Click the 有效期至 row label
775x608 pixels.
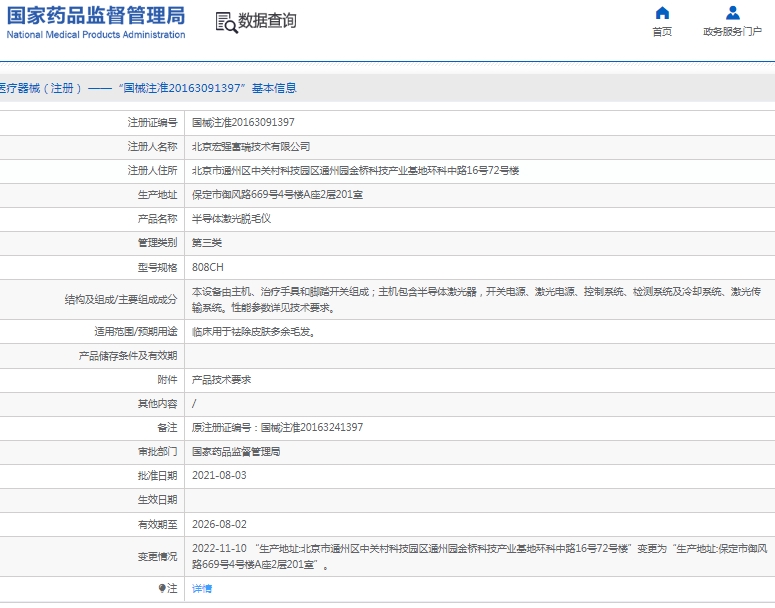point(157,524)
